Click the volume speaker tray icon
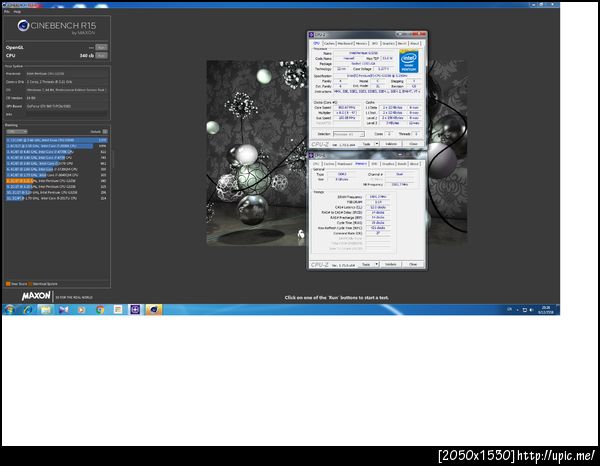 click(x=531, y=310)
